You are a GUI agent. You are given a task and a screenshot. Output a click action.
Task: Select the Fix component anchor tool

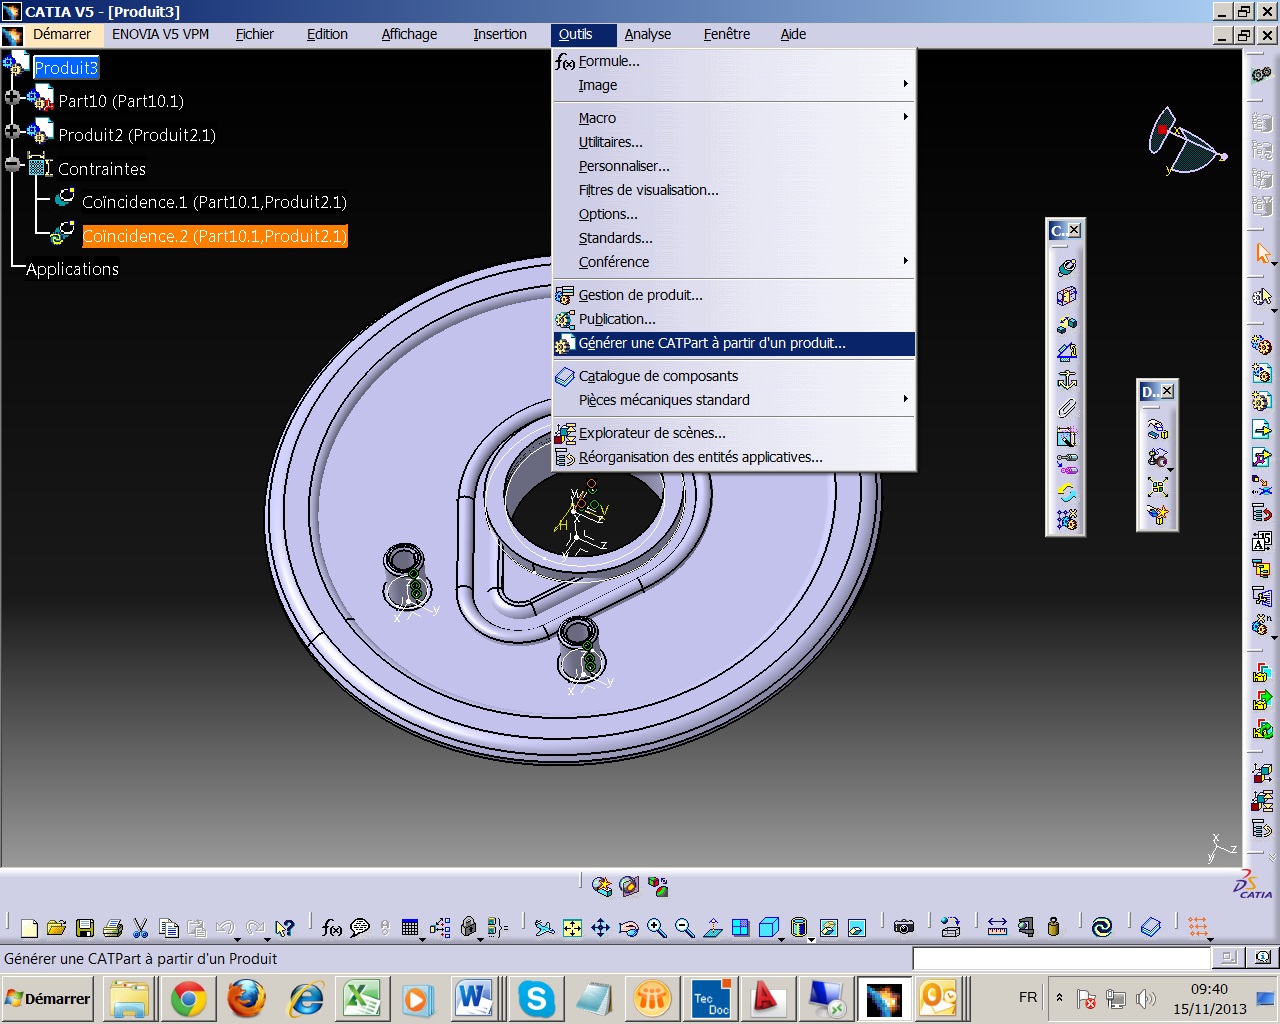1066,379
